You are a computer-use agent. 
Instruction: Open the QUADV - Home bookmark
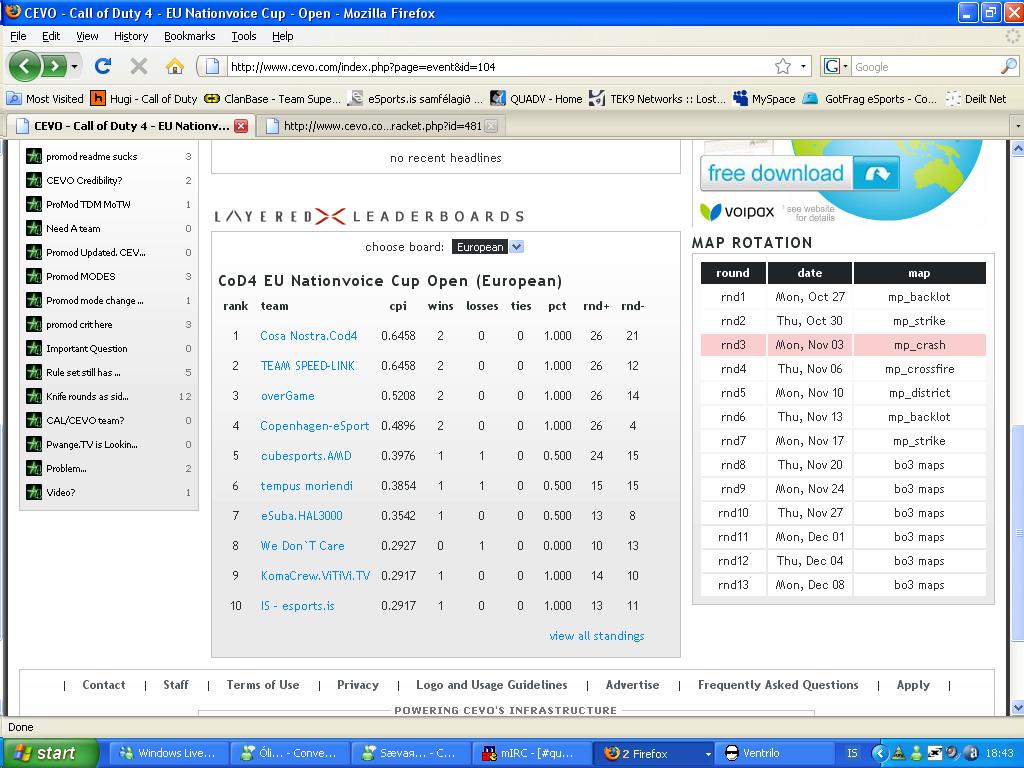click(536, 99)
